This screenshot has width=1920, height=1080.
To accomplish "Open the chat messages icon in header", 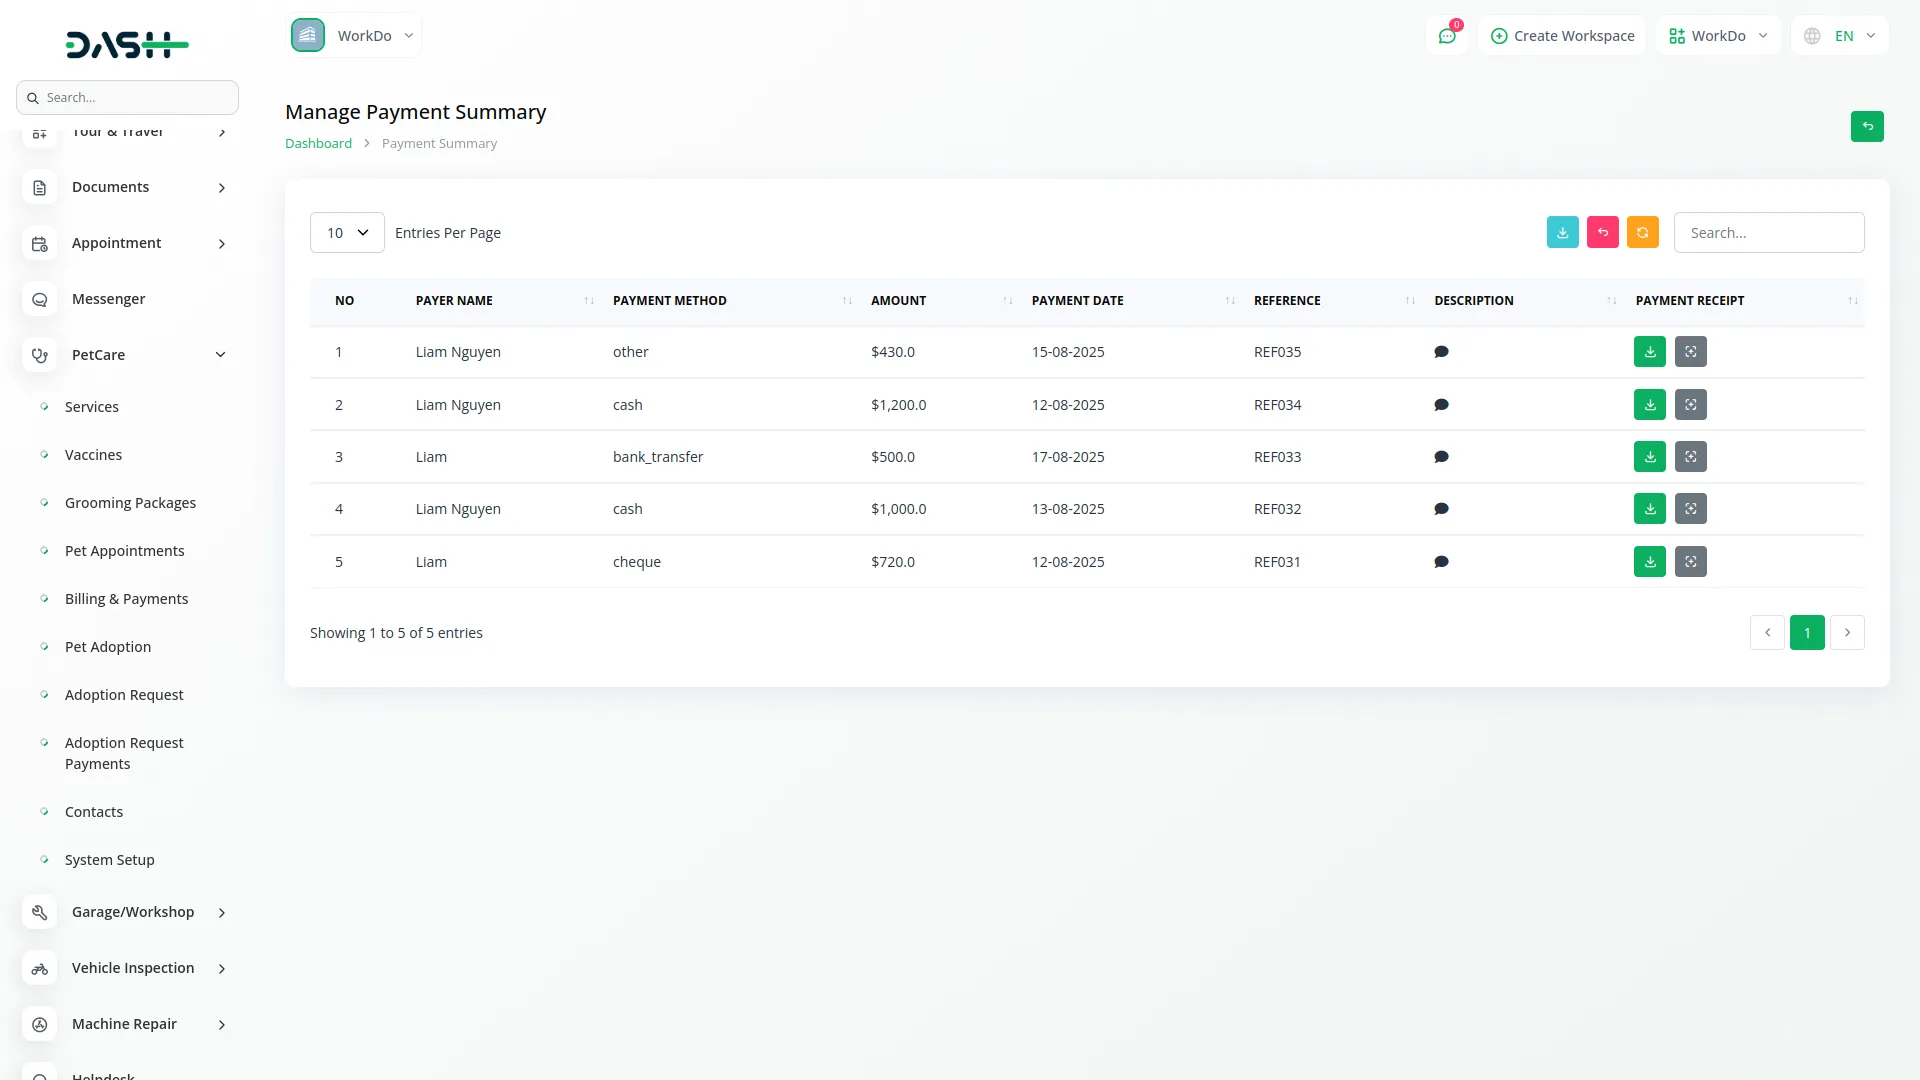I will [x=1446, y=36].
